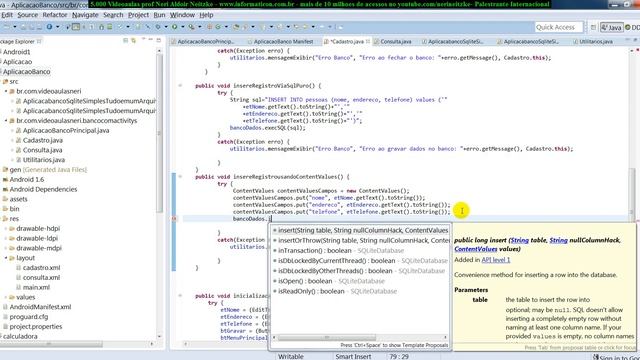Click the AndroidManifest.xml file icon
640x360 pixels.
pyautogui.click(x=5, y=307)
